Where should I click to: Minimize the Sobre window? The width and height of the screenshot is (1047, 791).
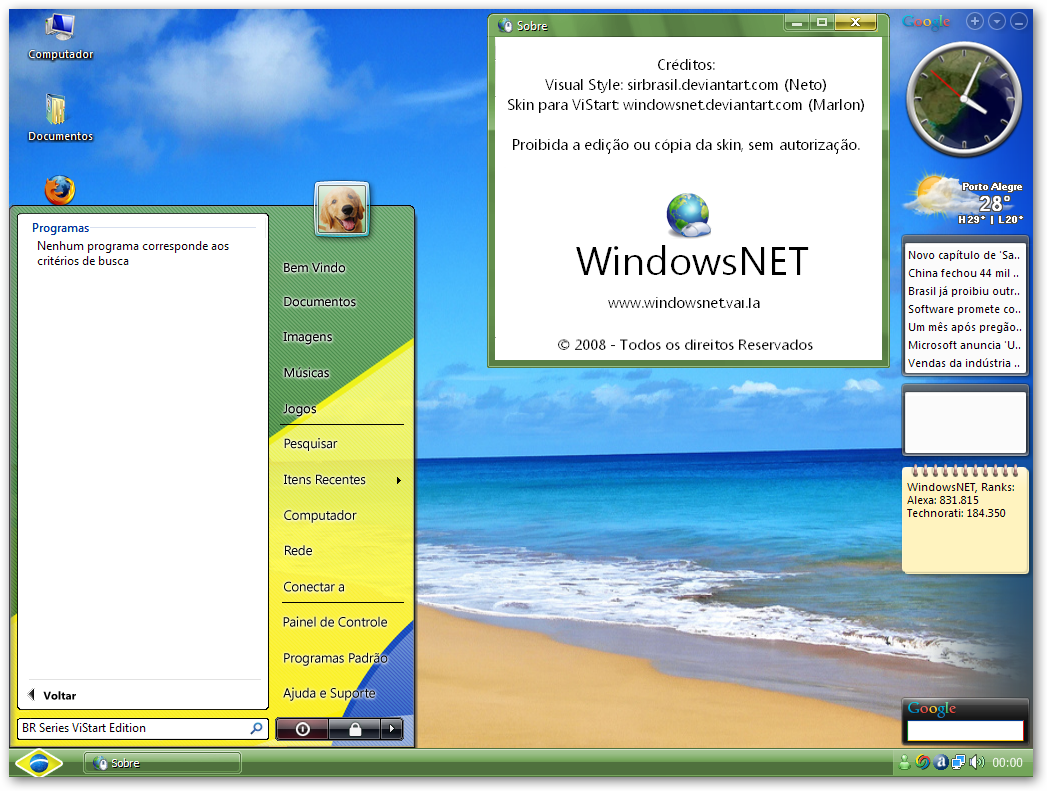[797, 23]
